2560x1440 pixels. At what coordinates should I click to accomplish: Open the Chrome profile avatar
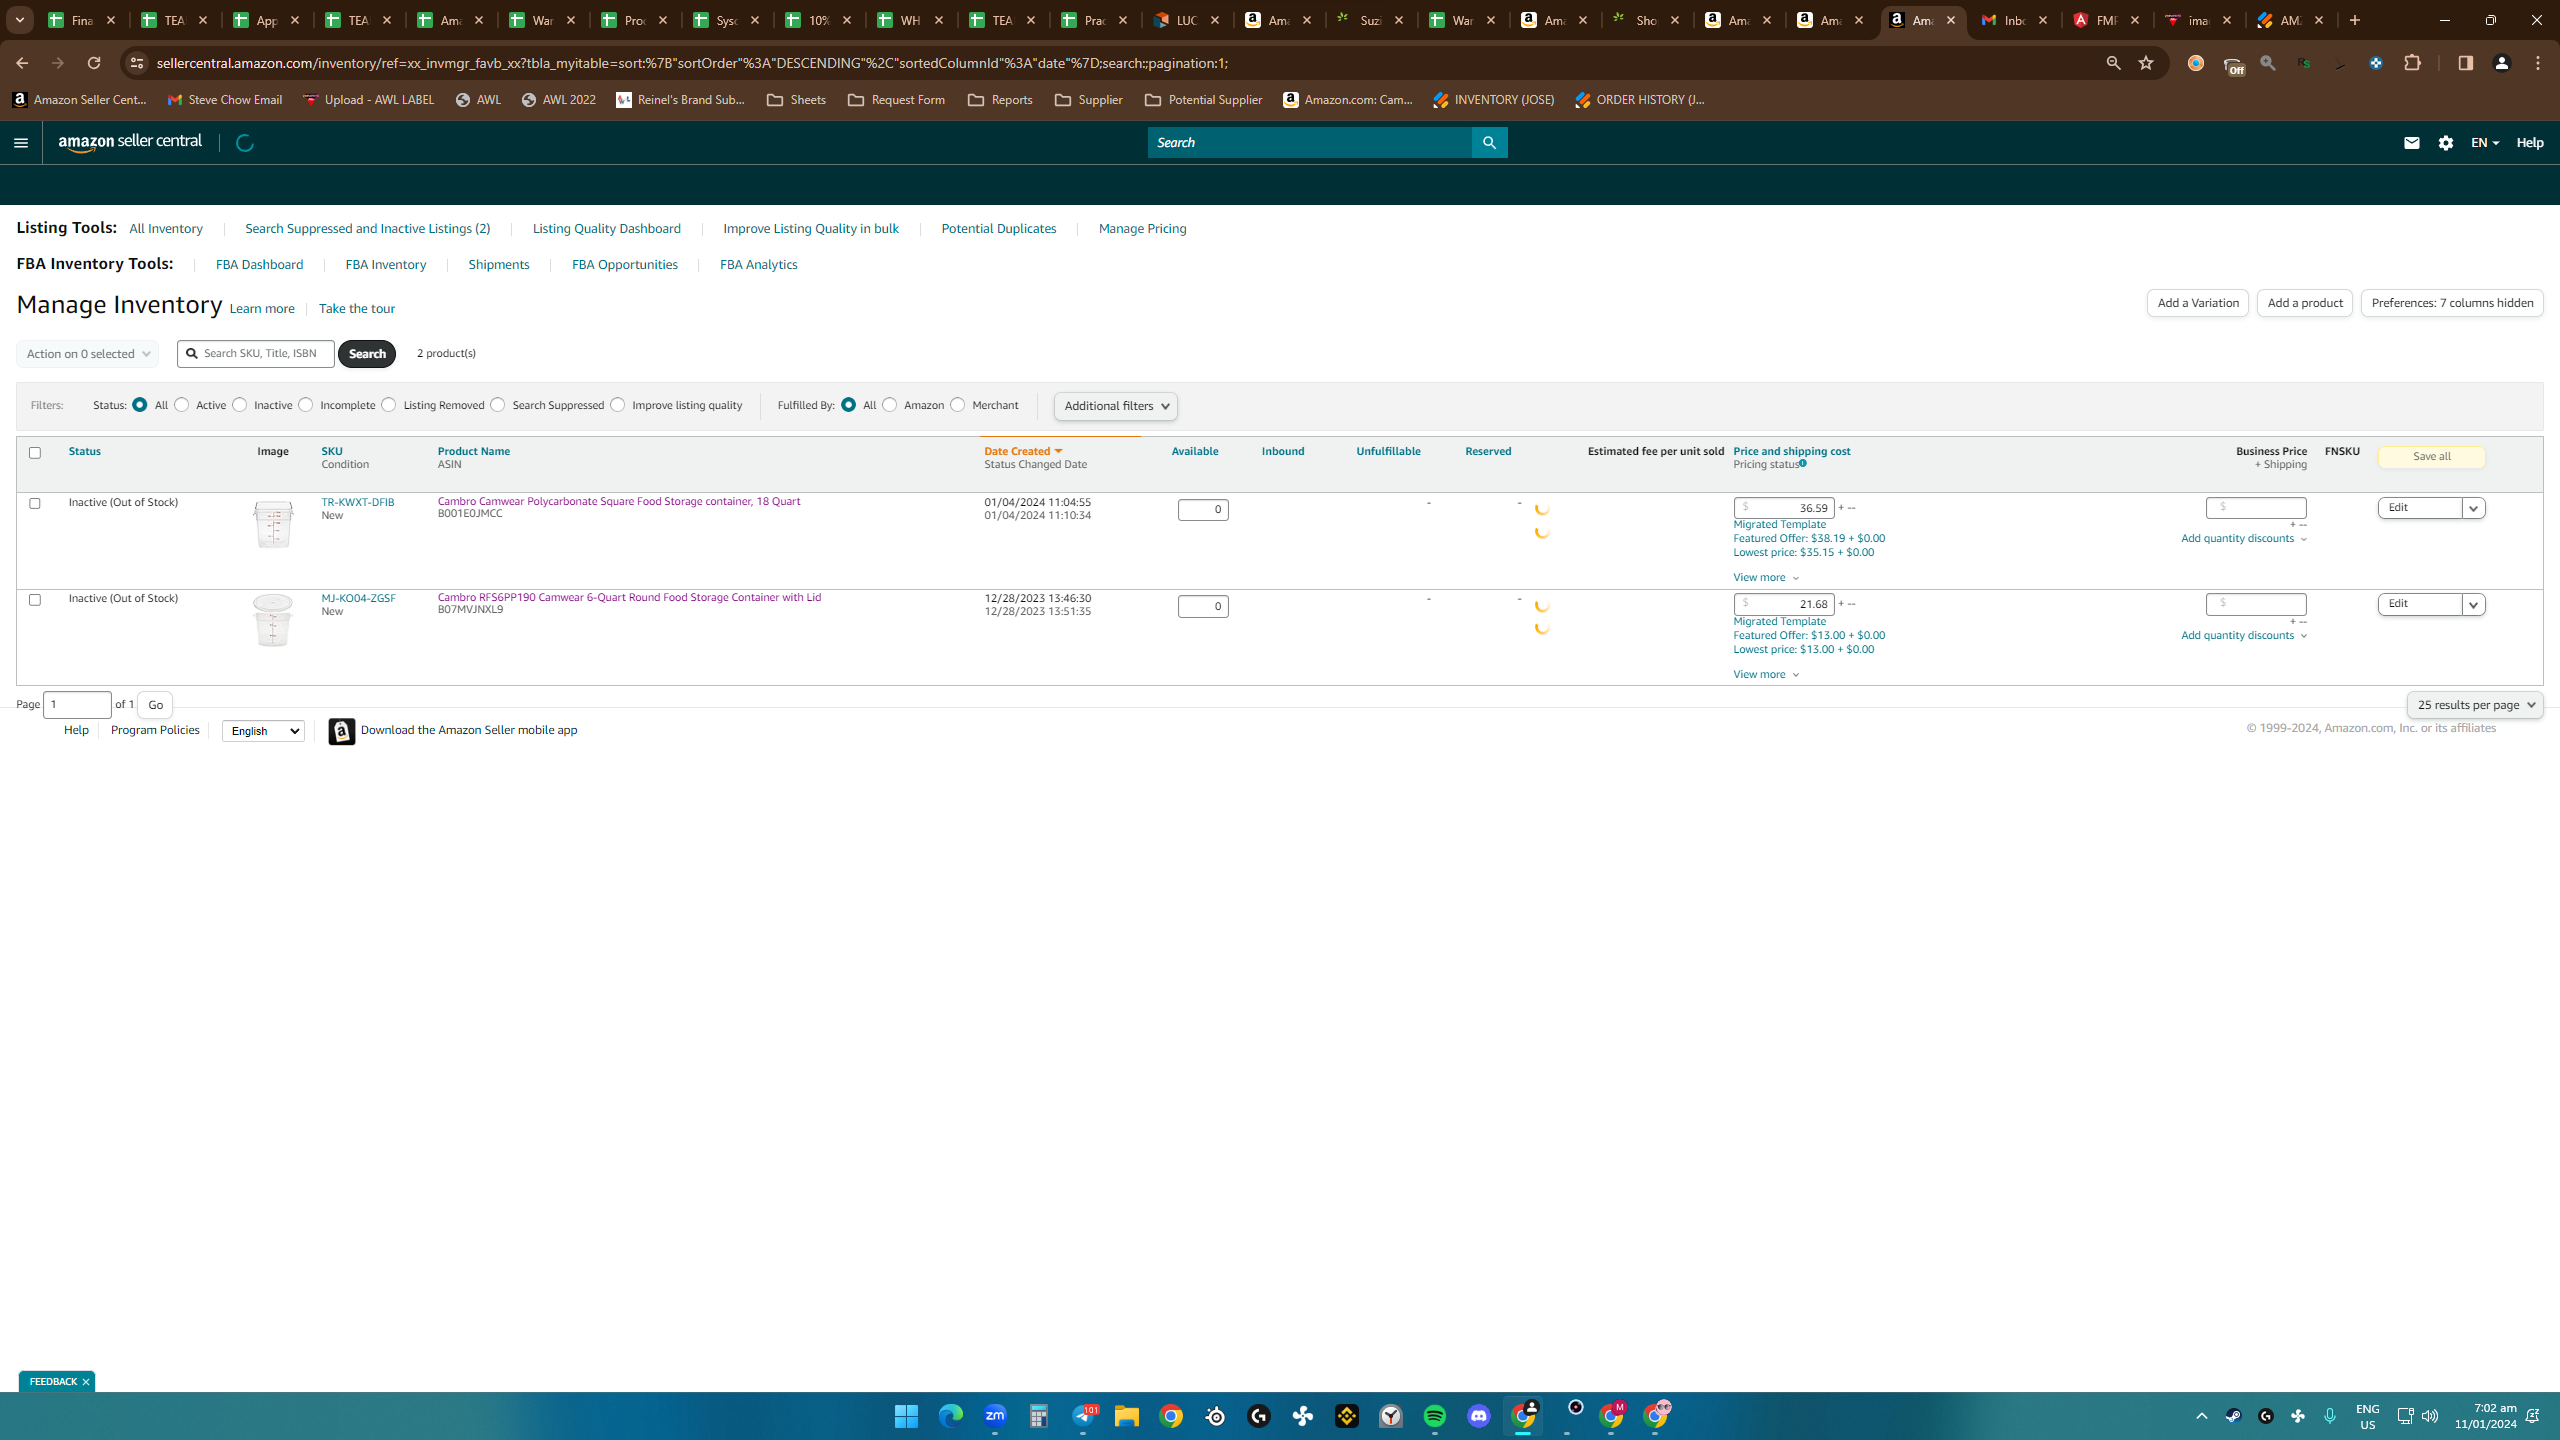pos(2502,63)
